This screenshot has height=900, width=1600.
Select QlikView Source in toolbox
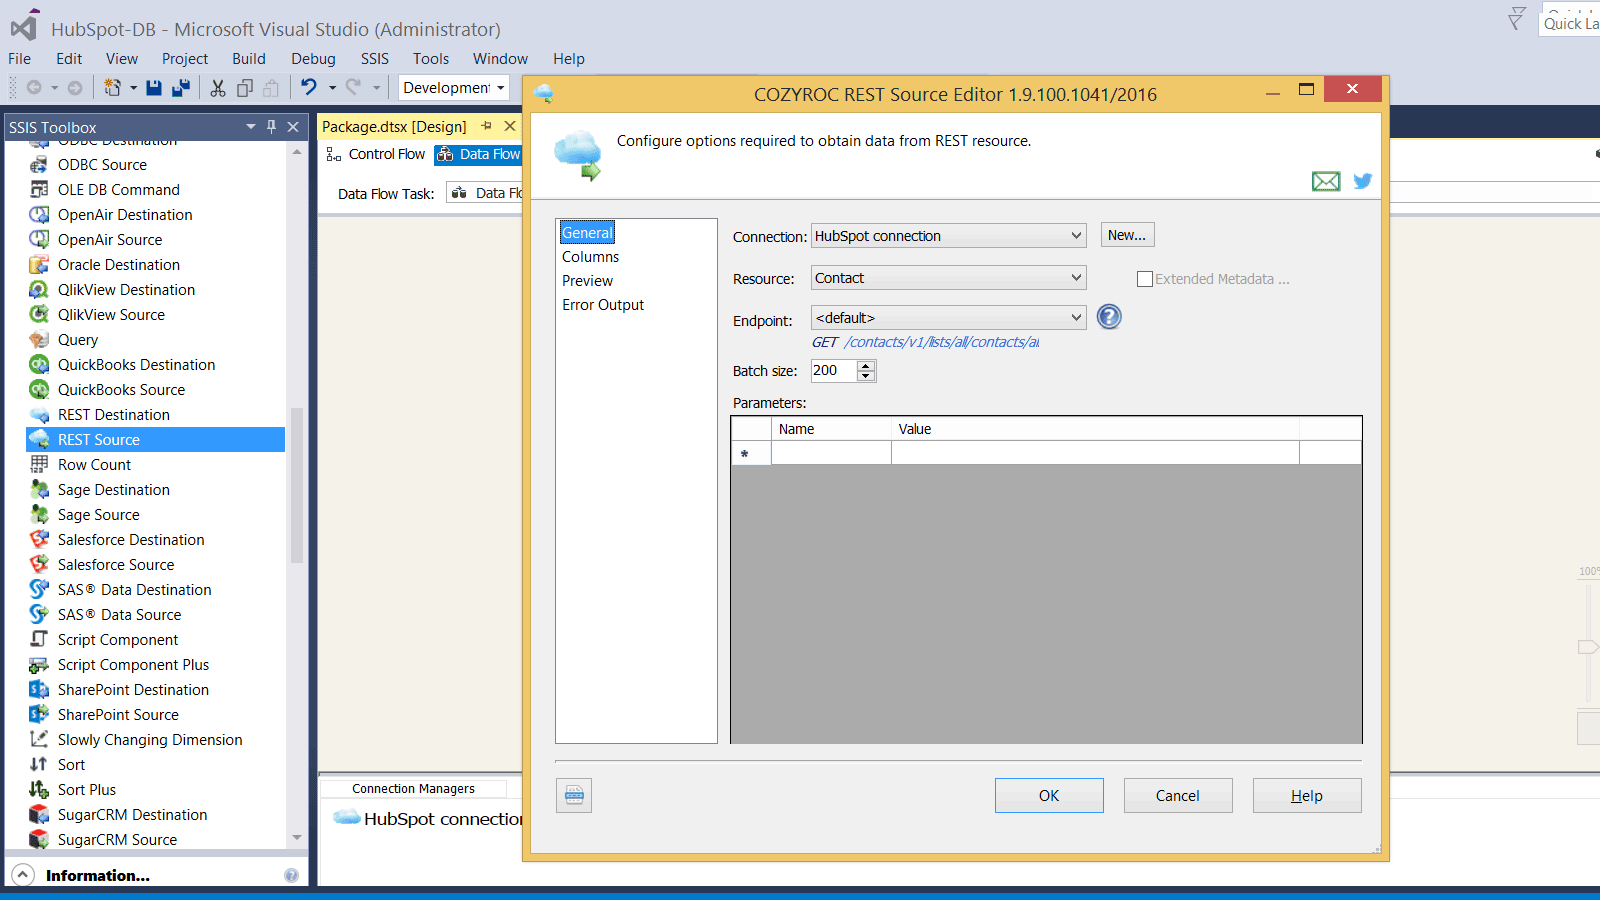pos(111,314)
